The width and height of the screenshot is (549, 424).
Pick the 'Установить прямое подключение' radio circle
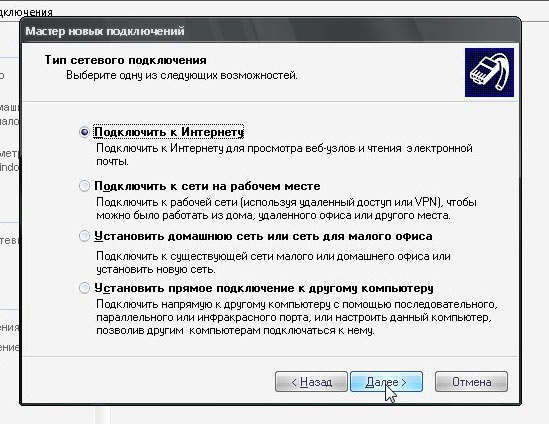pos(84,288)
